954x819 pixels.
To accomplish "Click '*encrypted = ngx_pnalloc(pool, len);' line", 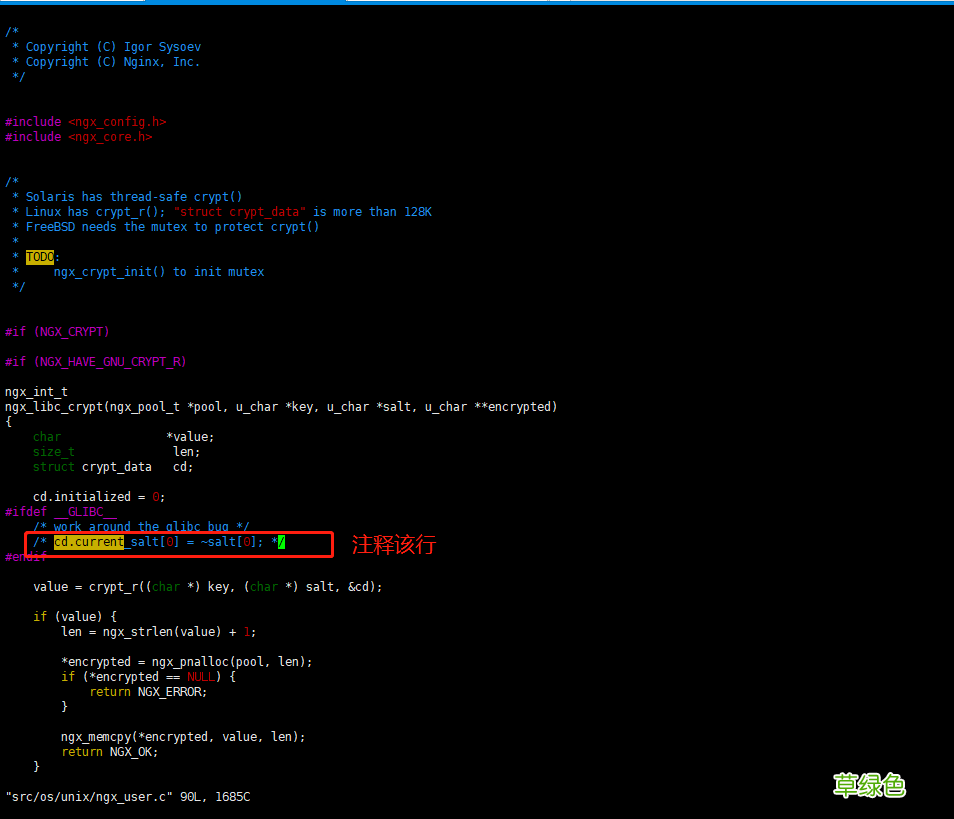I will point(187,661).
